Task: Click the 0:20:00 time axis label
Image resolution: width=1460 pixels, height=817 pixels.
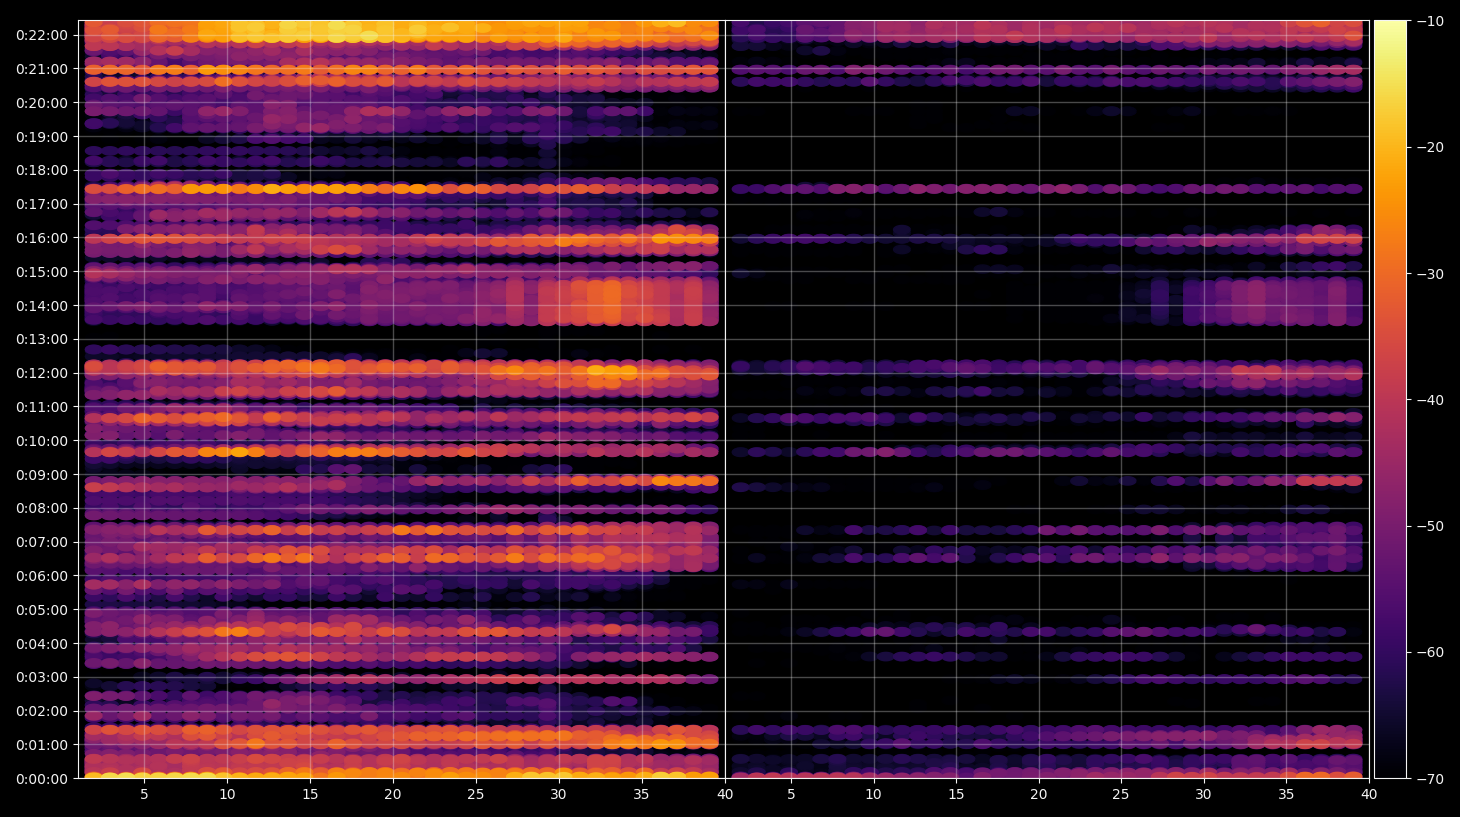Action: pyautogui.click(x=42, y=103)
